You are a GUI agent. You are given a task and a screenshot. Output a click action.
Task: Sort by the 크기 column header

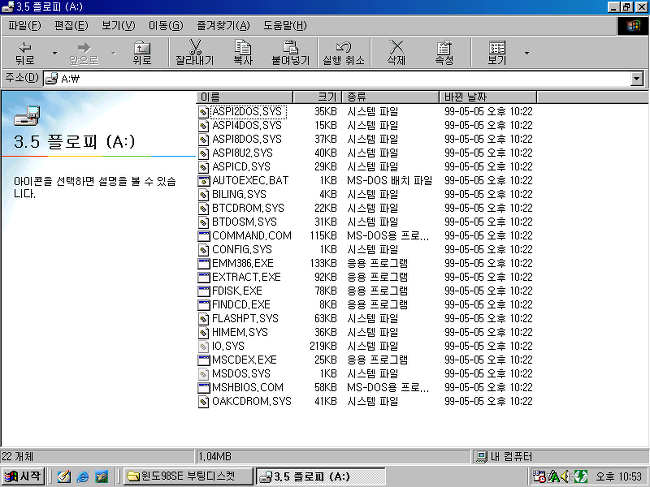[x=317, y=97]
